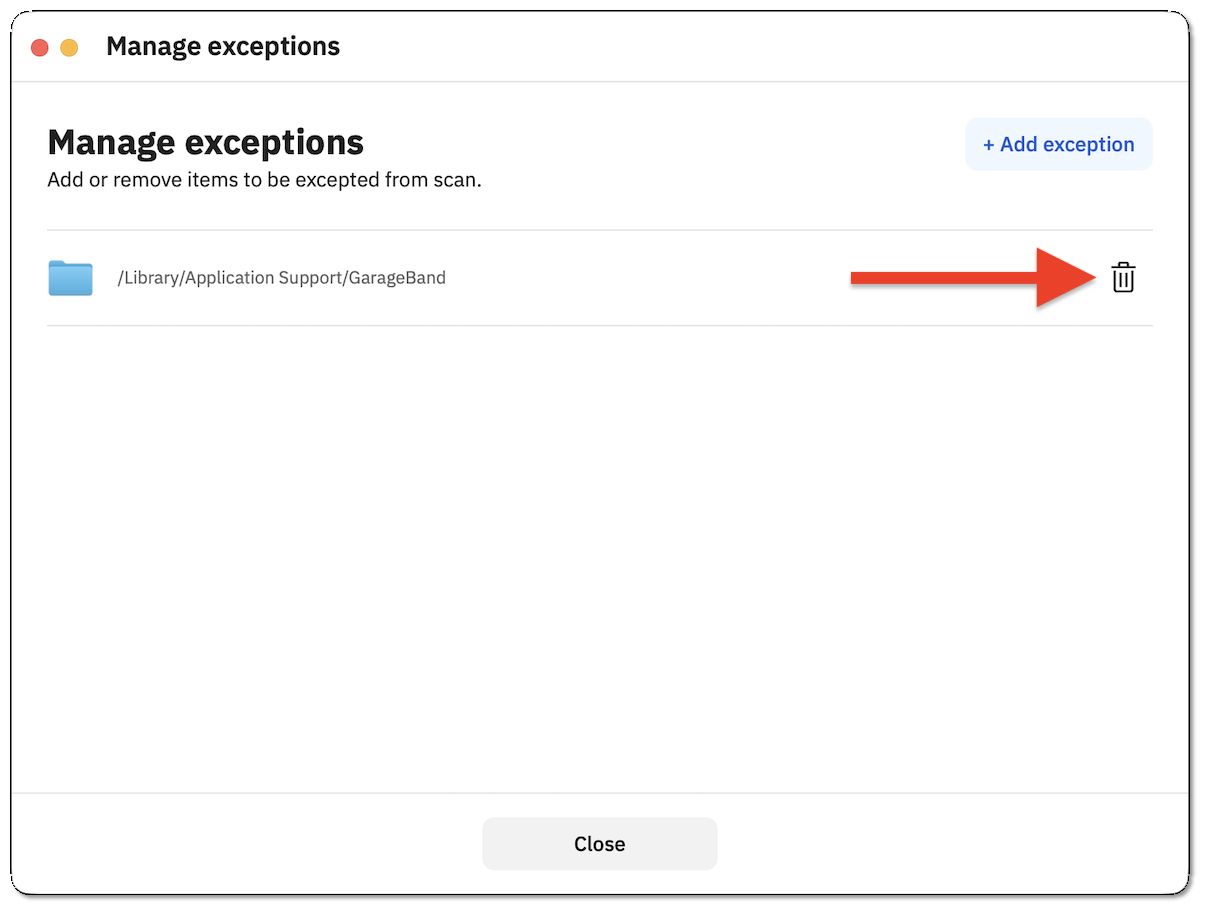
Task: Click the + Add exception button
Action: 1058,144
